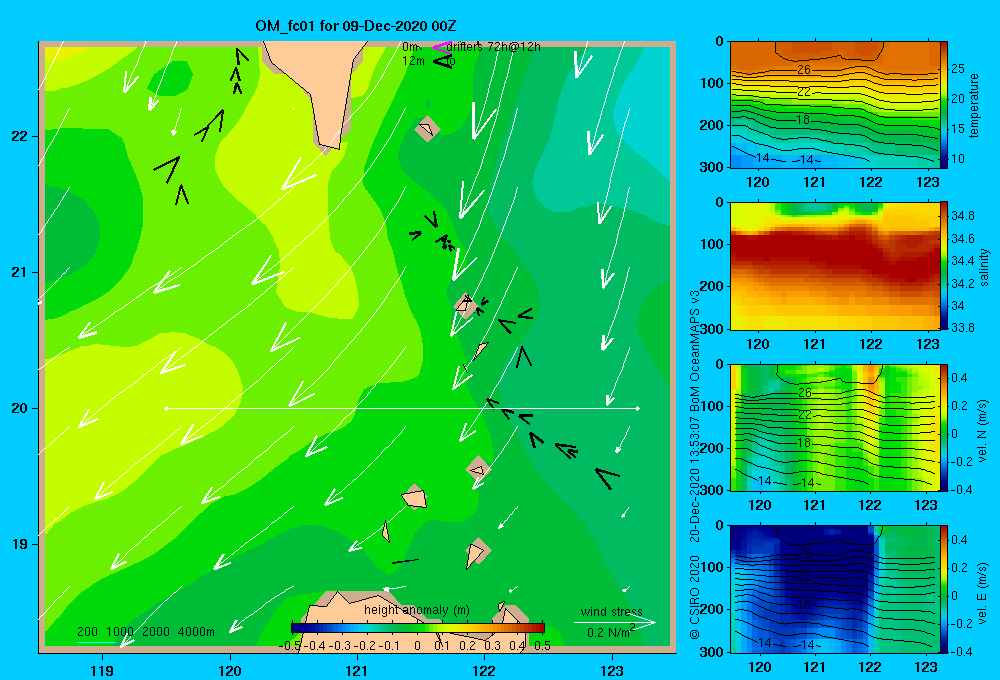Click the 'drifters 72h@12h' legend text
Image resolution: width=1000 pixels, height=680 pixels.
click(x=494, y=47)
